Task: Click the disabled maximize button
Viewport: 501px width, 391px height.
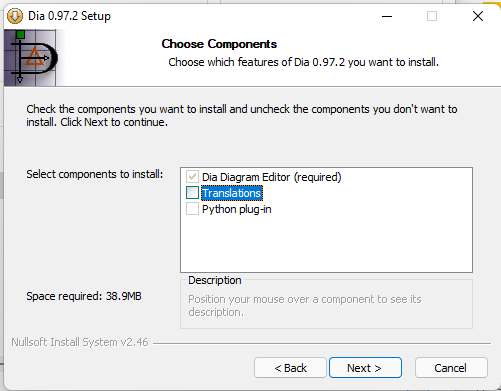Action: tap(432, 16)
